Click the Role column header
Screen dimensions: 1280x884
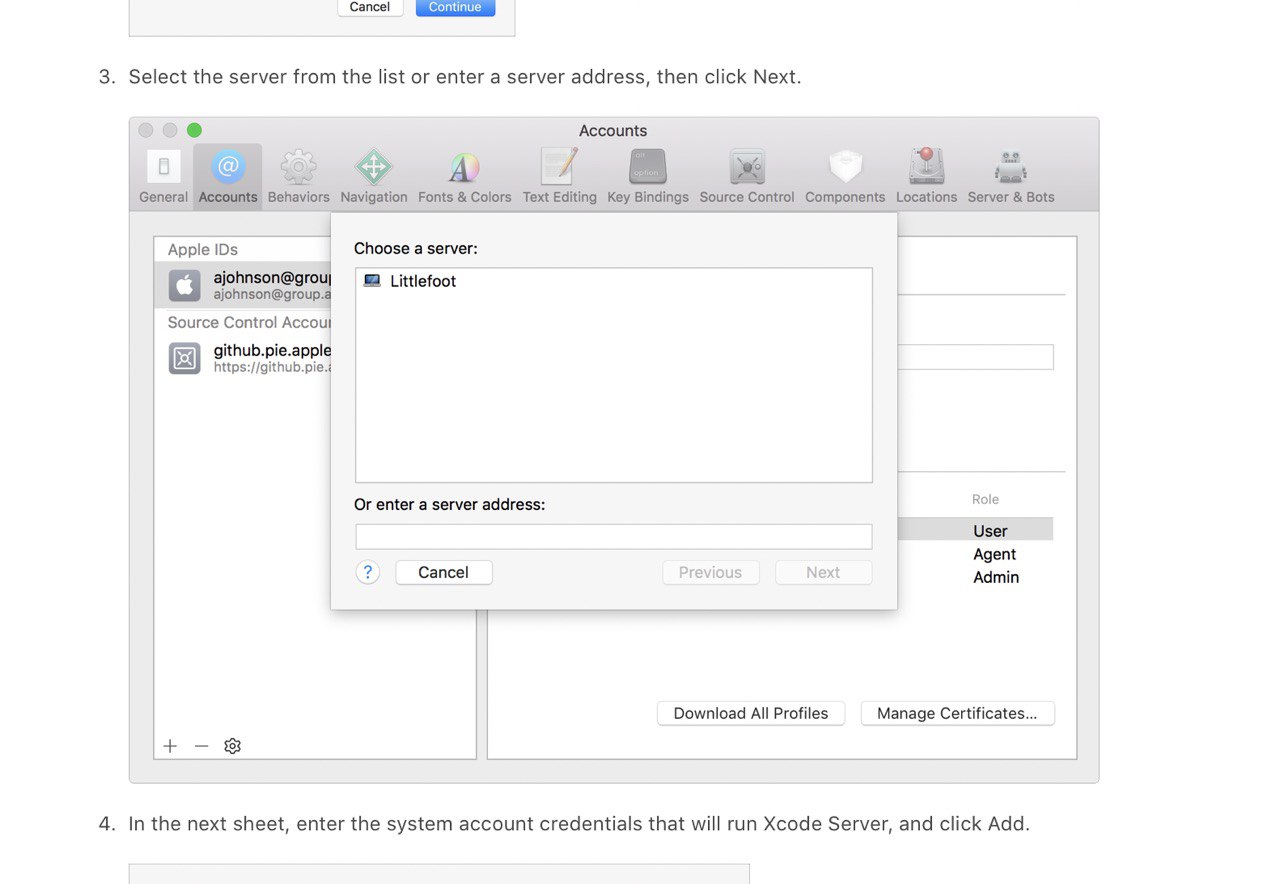(x=985, y=499)
